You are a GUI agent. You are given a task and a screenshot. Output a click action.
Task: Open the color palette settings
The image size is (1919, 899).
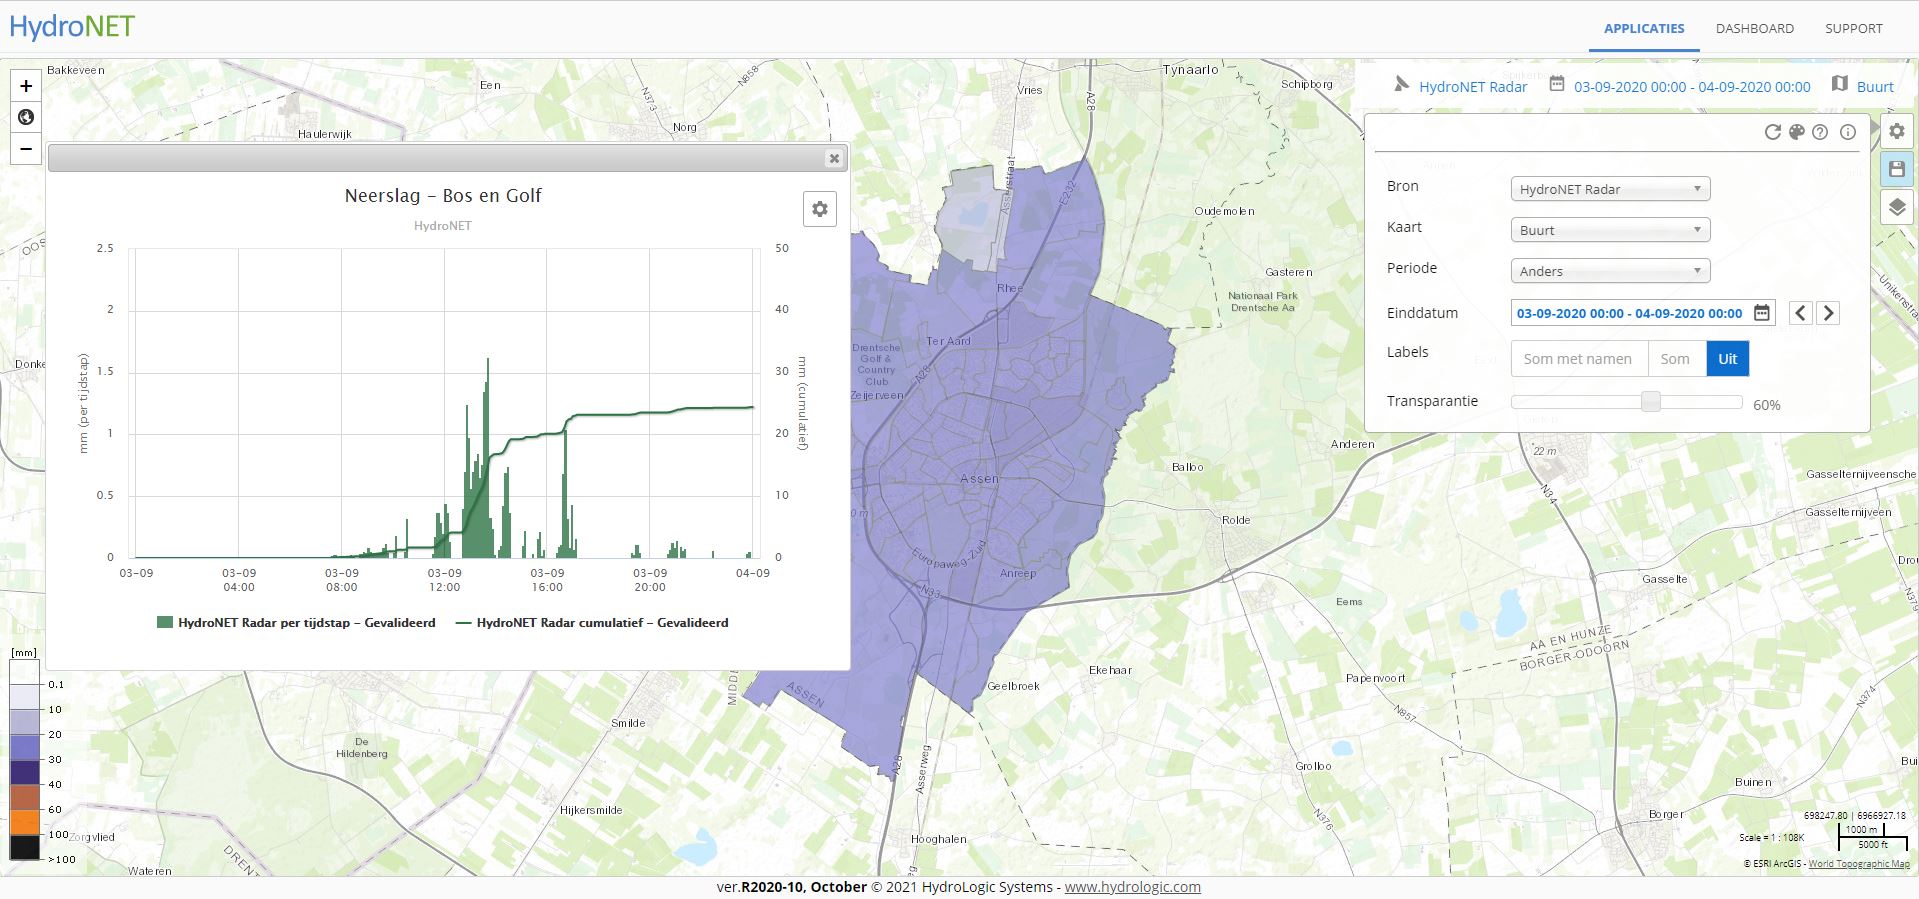(1796, 132)
